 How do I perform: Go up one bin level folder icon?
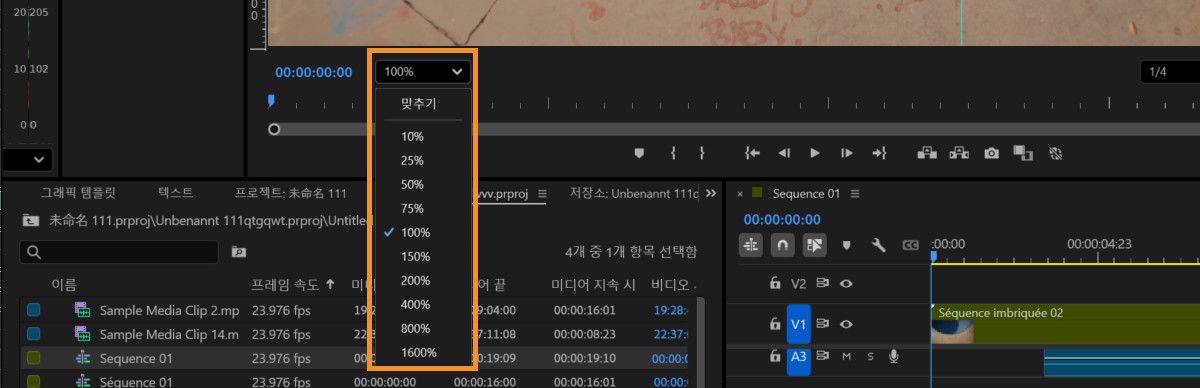click(x=32, y=220)
